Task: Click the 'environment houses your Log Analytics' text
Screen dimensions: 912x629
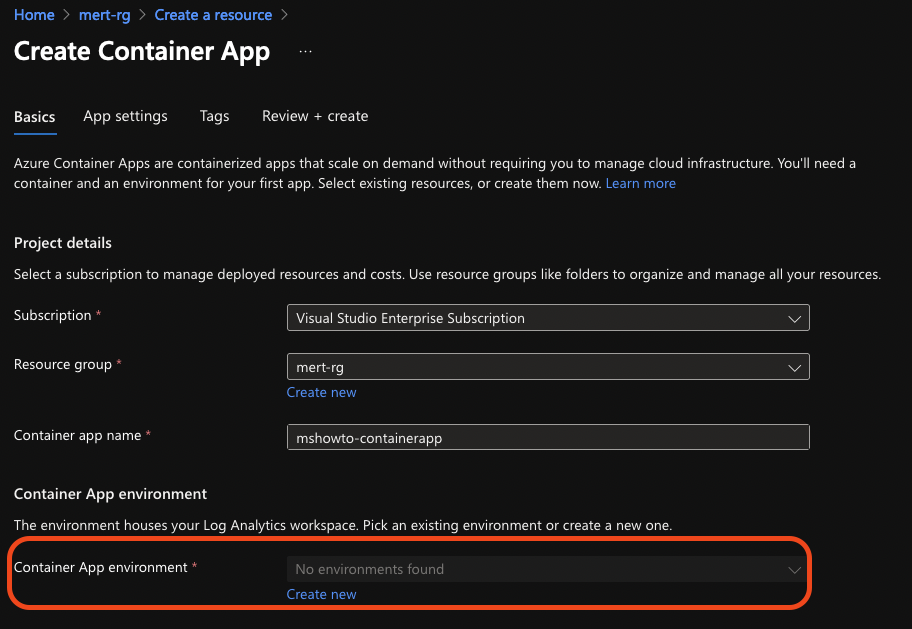Action: pos(343,525)
